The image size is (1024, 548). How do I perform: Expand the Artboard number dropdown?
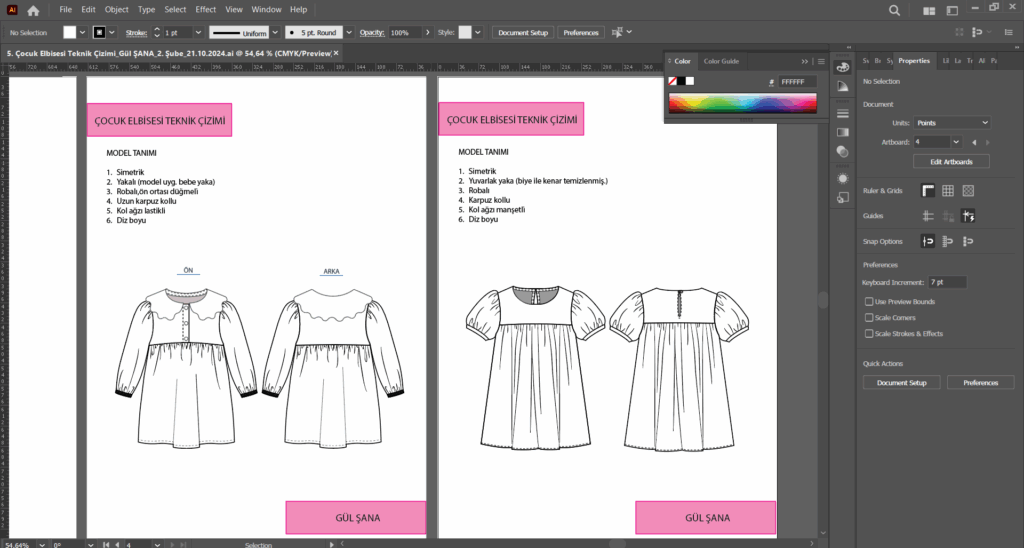click(x=957, y=142)
